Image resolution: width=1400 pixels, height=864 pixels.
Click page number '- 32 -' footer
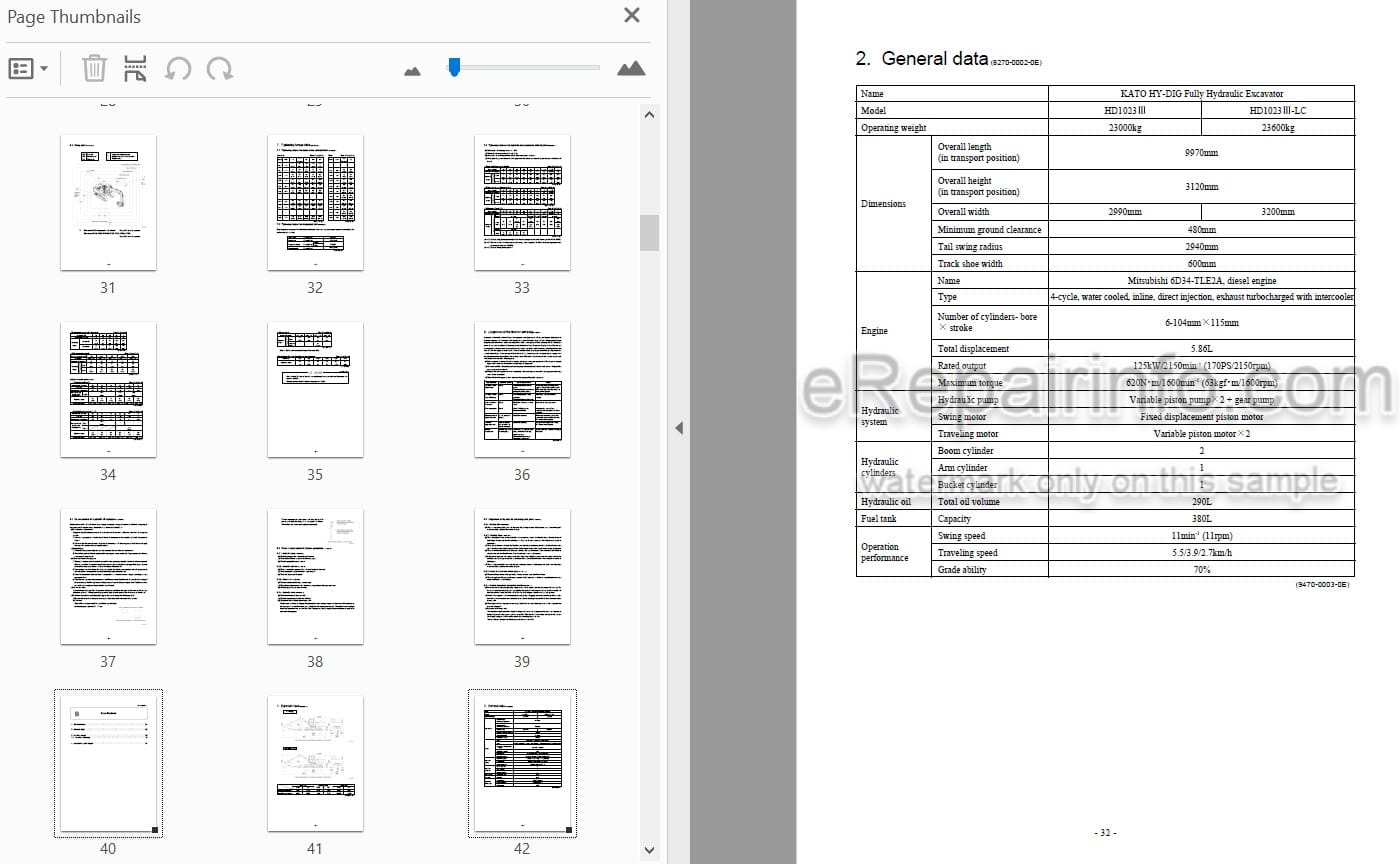pos(1105,832)
